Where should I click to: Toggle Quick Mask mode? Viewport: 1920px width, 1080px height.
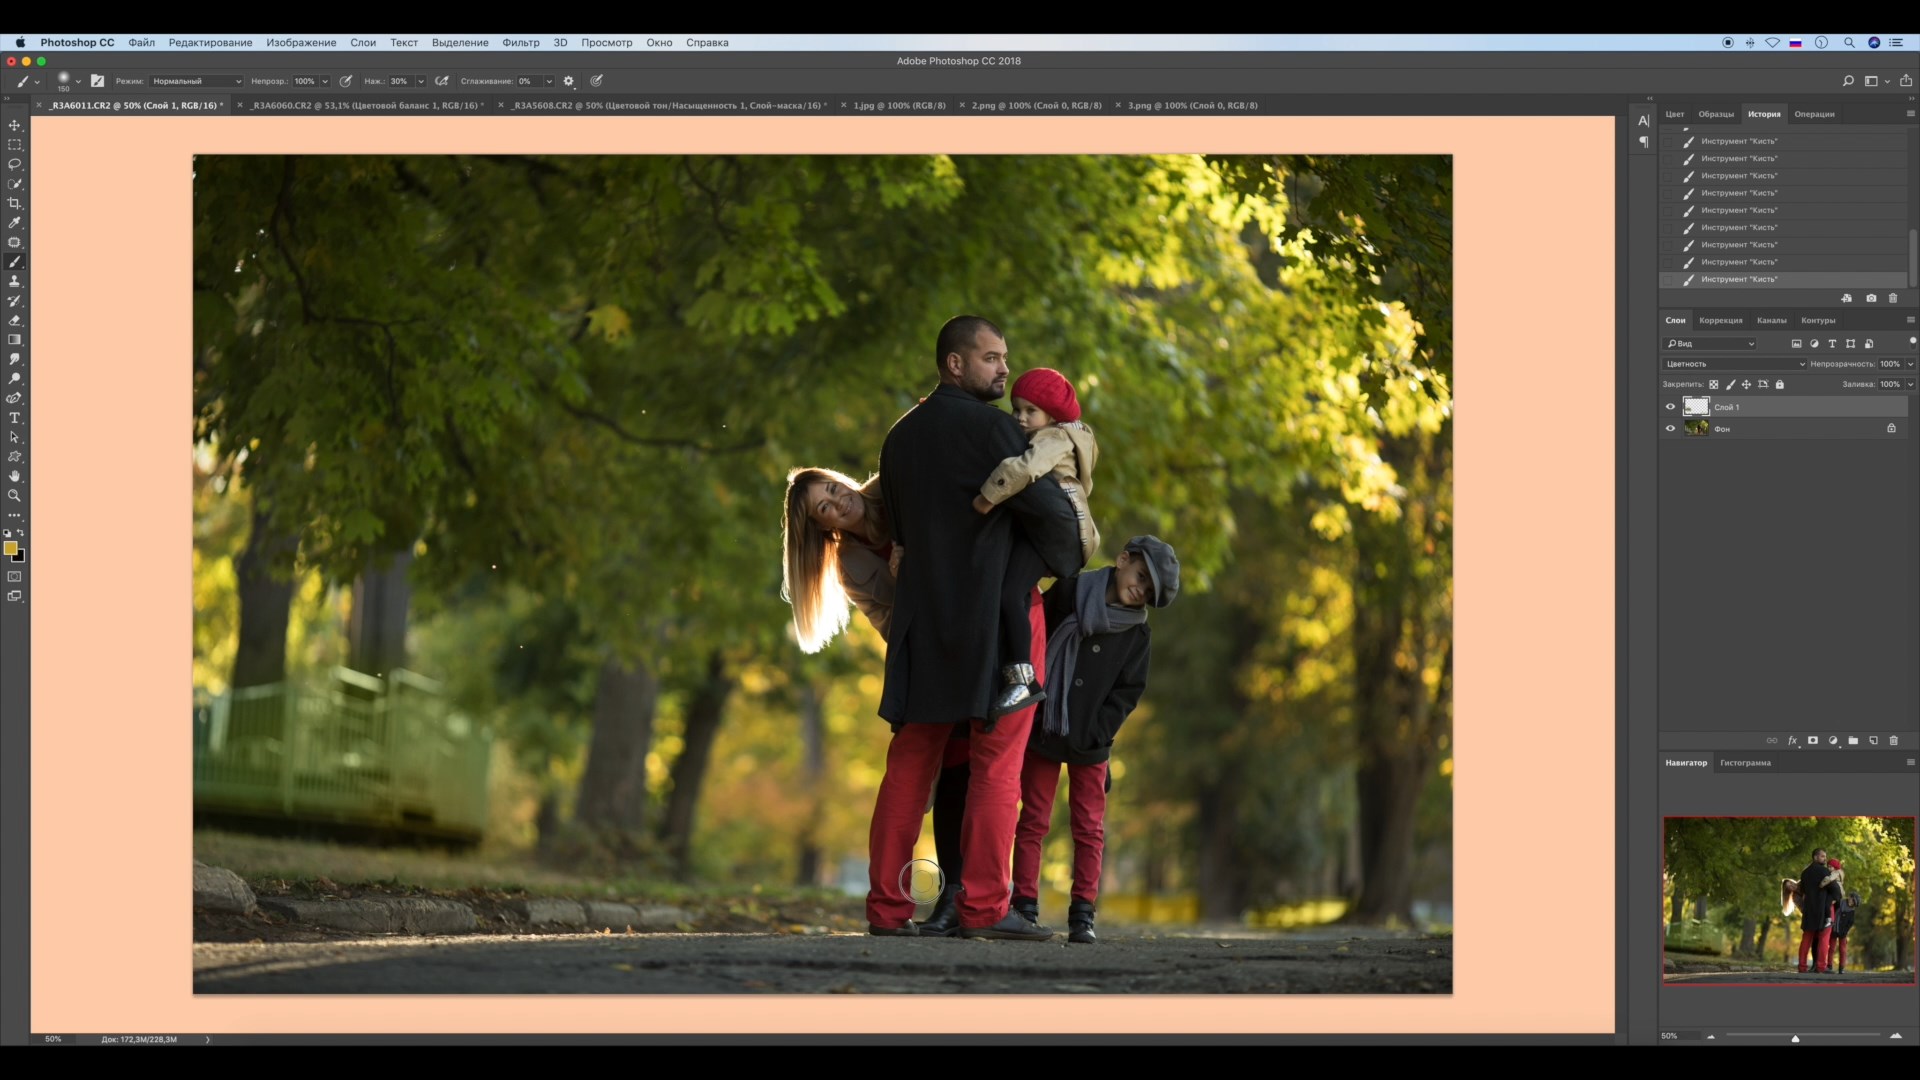(x=14, y=577)
